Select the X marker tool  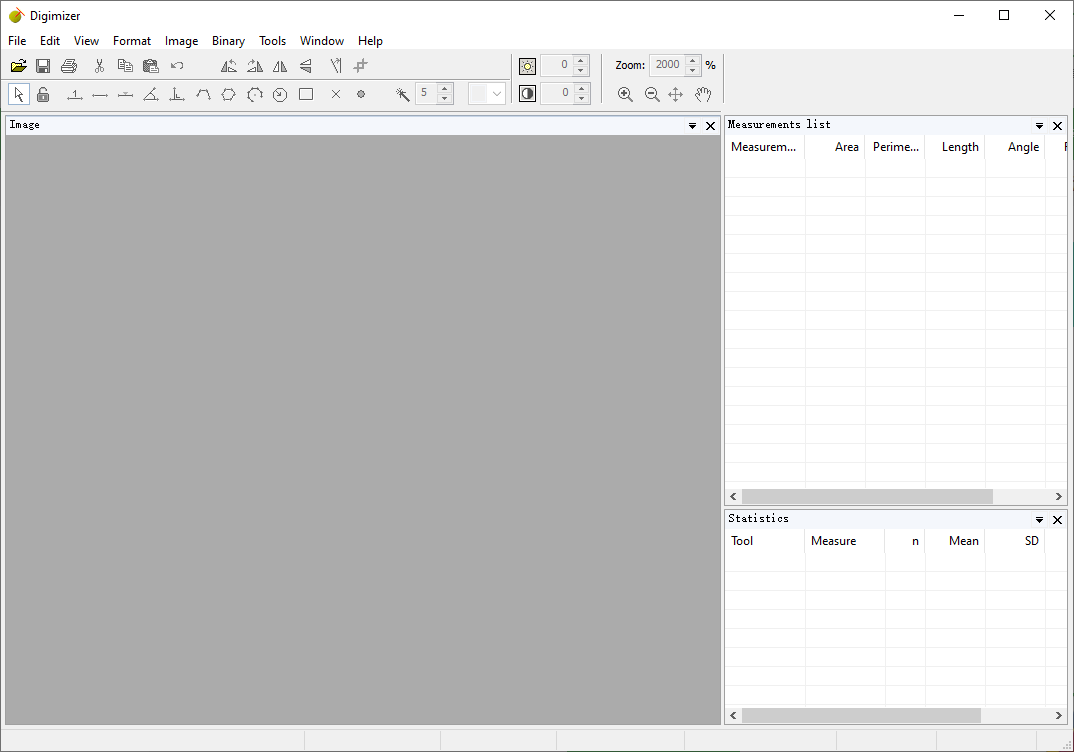coord(336,95)
